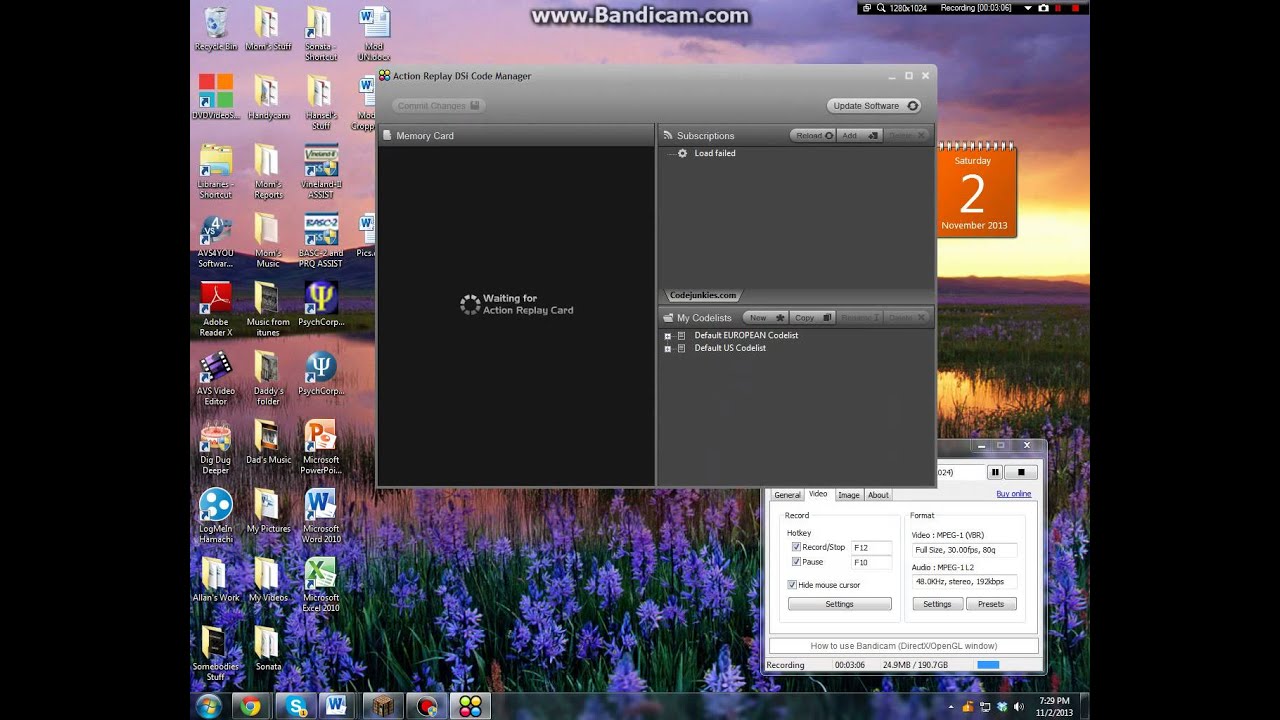Create a New codelist in My Codelists
This screenshot has width=1280, height=720.
[766, 317]
